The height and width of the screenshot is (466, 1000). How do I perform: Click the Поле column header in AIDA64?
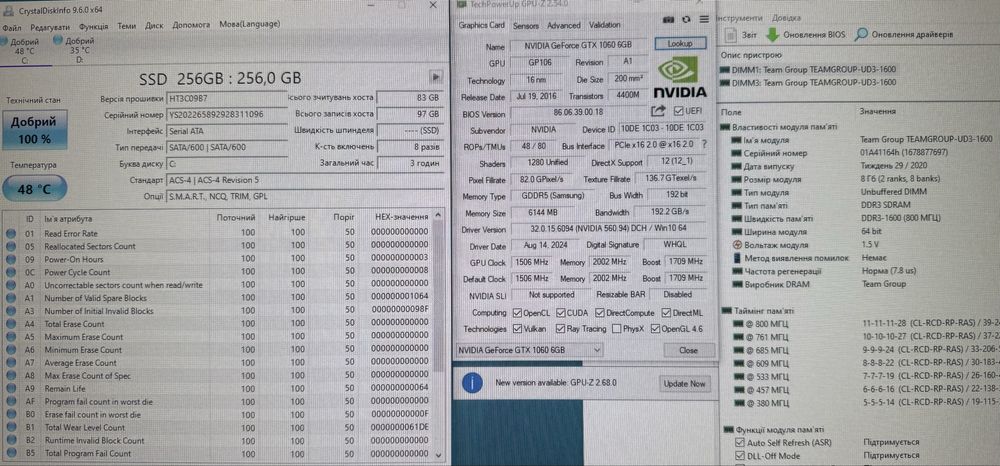tap(732, 111)
